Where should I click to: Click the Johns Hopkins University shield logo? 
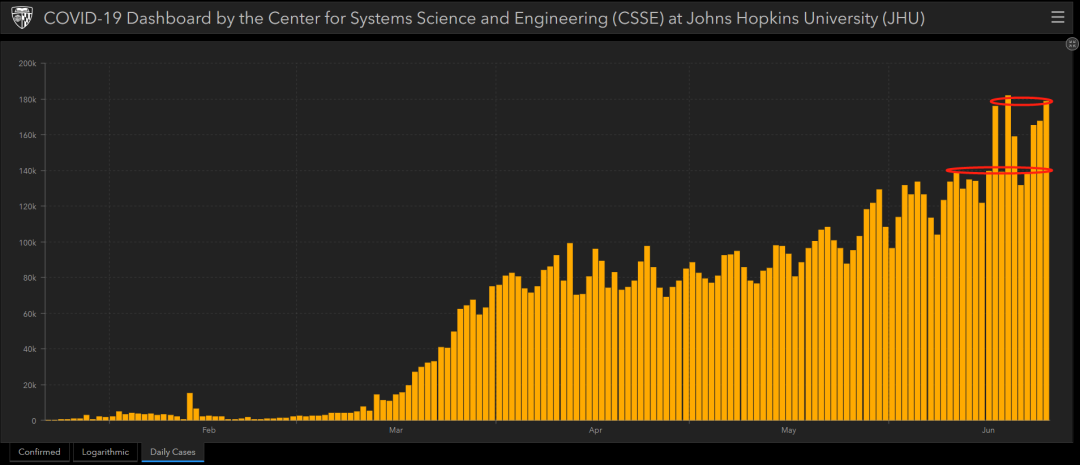click(x=23, y=19)
